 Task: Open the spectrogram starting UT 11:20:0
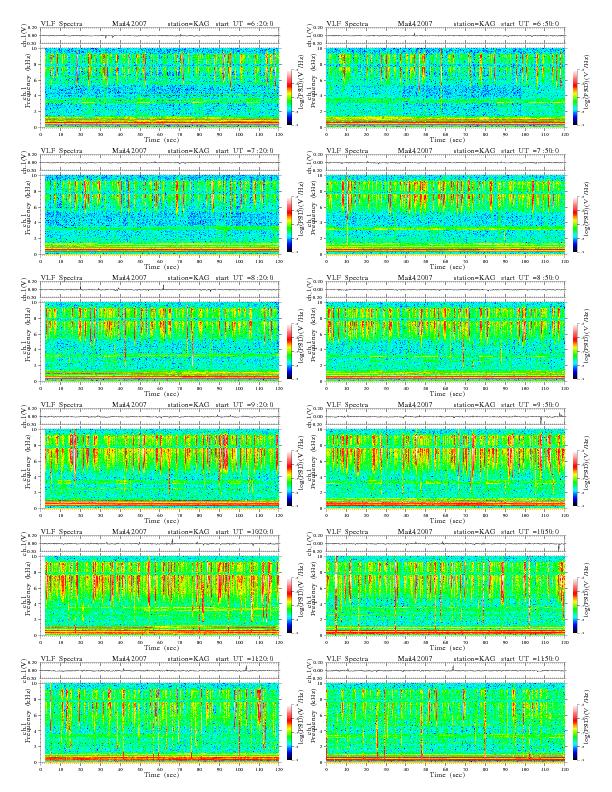click(160, 723)
